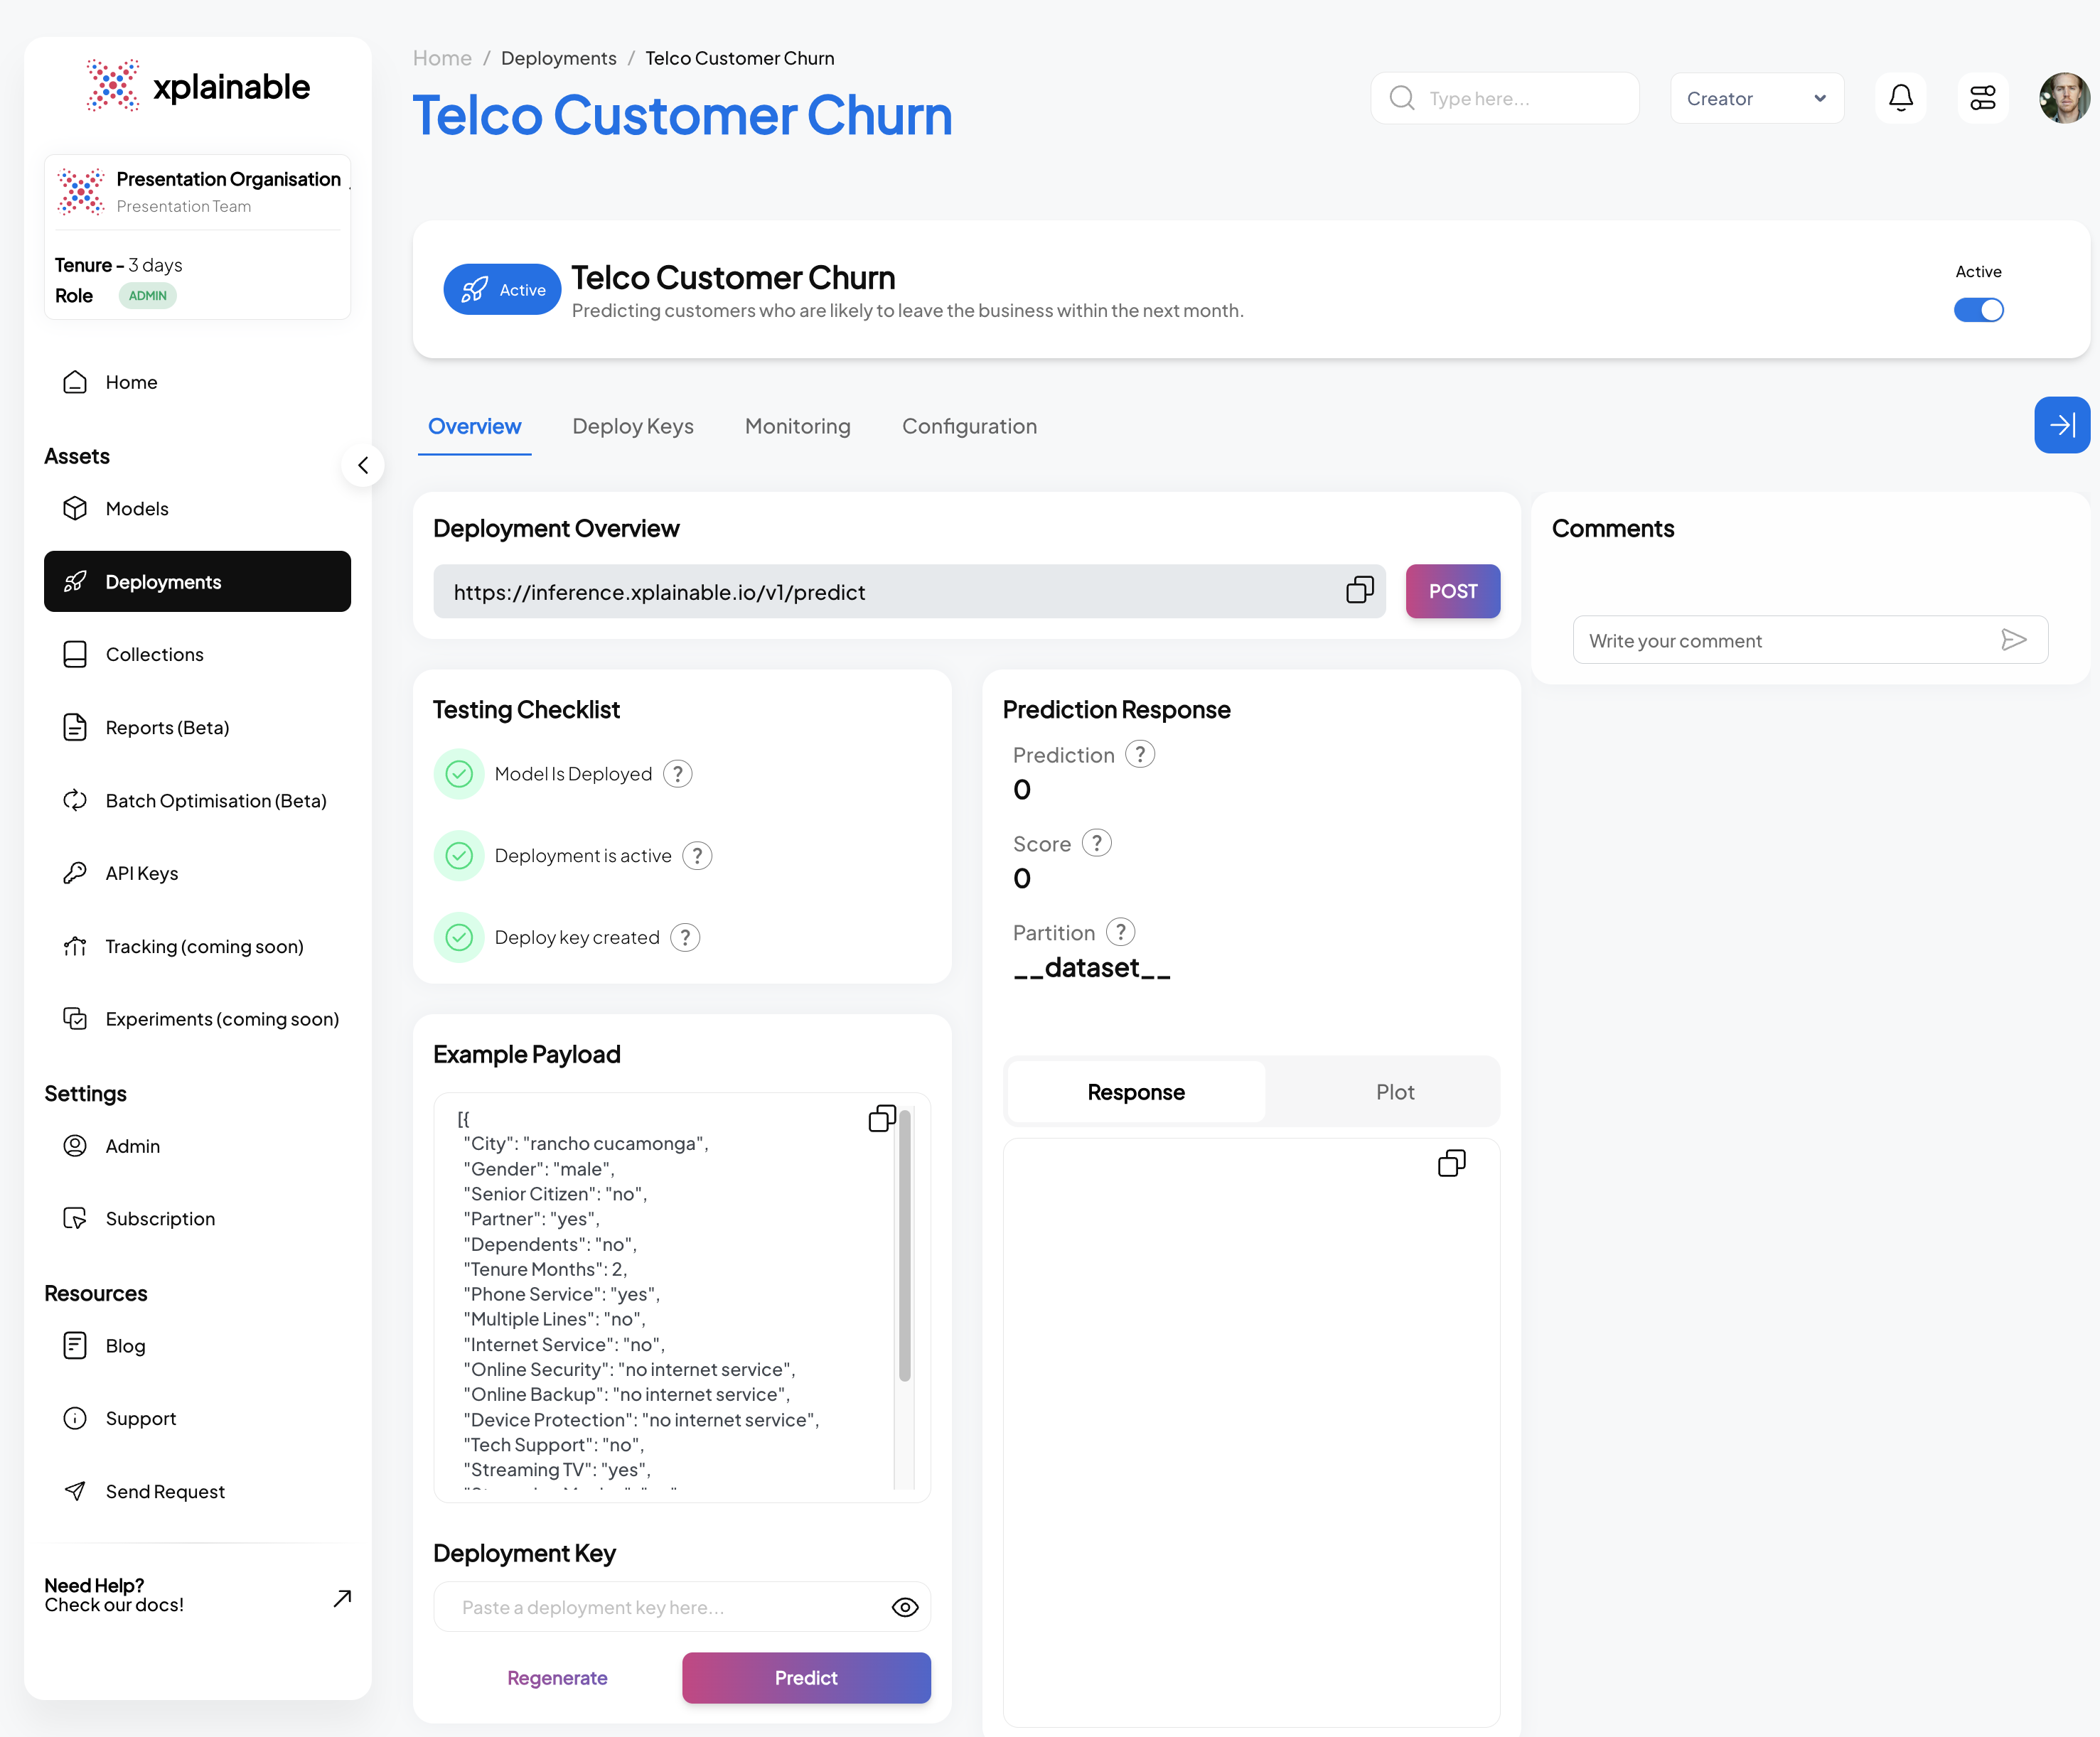The width and height of the screenshot is (2100, 1737).
Task: Copy the prediction response output
Action: point(1451,1163)
